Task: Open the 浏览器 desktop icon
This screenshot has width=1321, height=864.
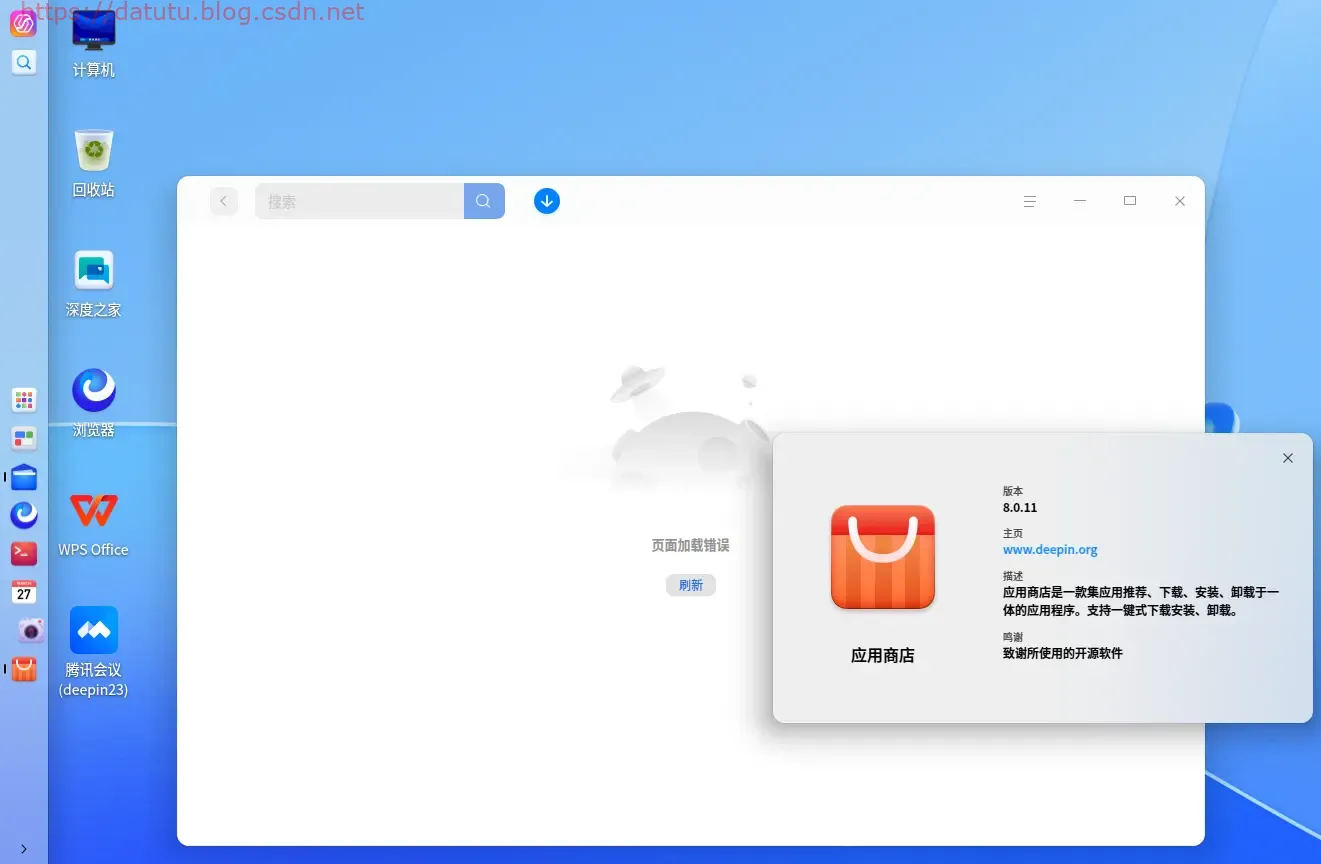Action: pos(94,402)
